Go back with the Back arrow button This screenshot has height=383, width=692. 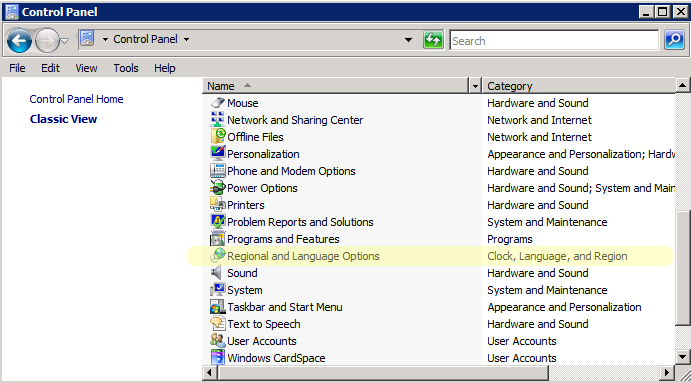(19, 41)
